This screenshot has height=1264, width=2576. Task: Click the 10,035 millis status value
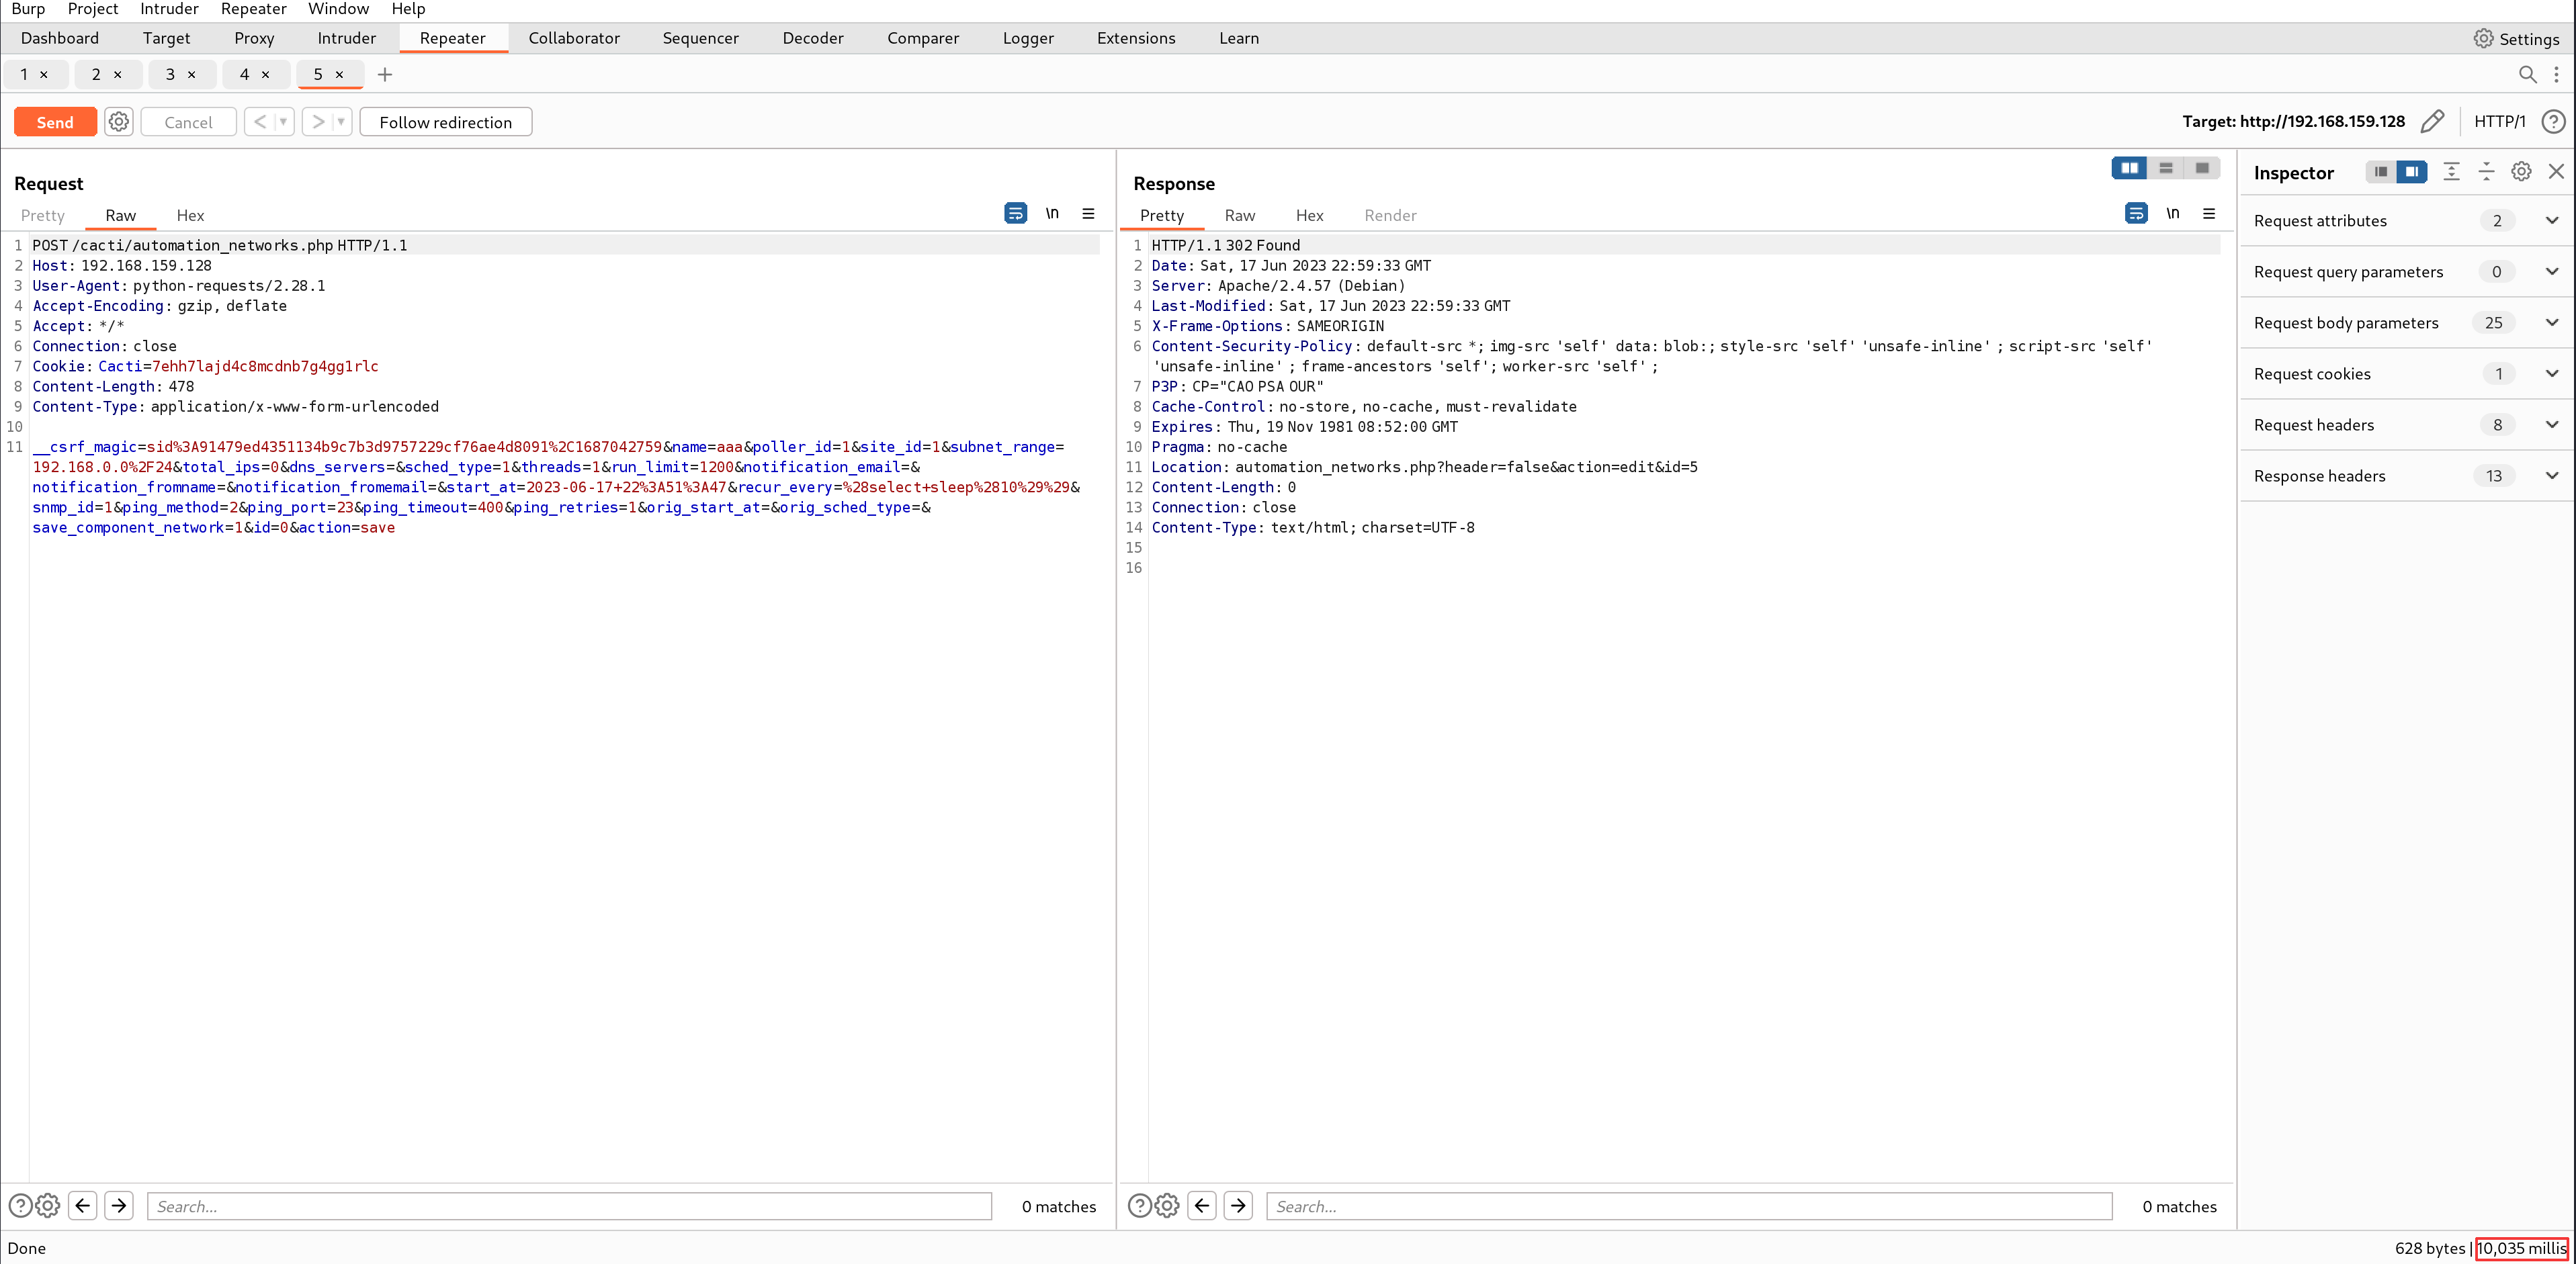pos(2521,1248)
